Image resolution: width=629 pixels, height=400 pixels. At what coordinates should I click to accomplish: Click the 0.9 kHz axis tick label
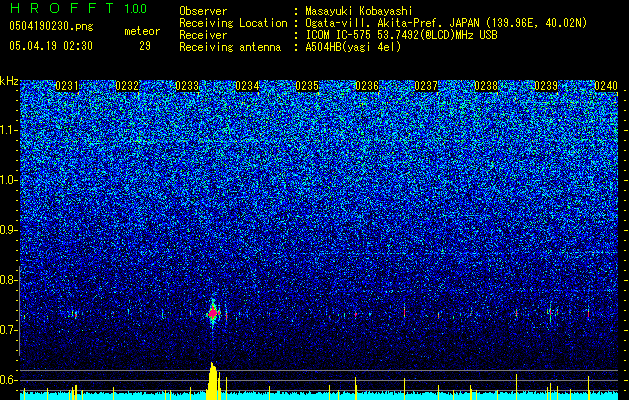click(9, 230)
